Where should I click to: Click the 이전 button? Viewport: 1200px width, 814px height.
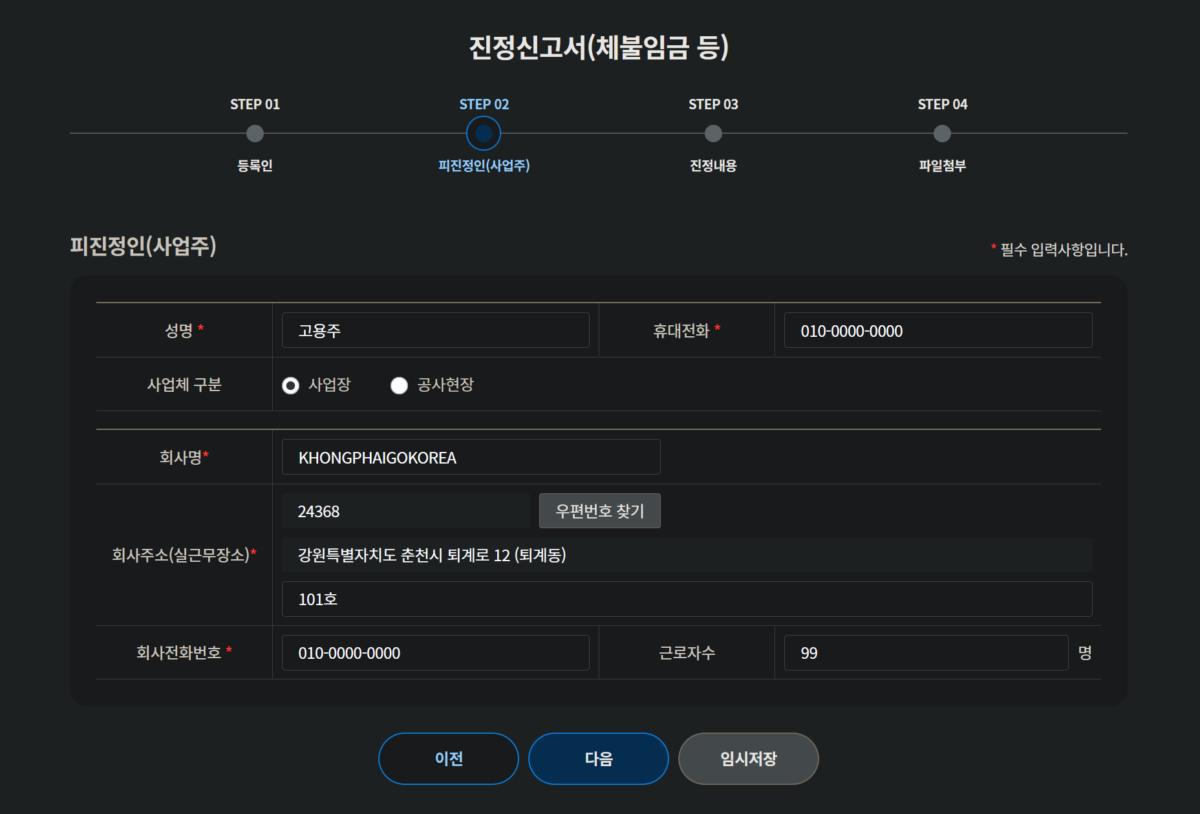pyautogui.click(x=448, y=758)
